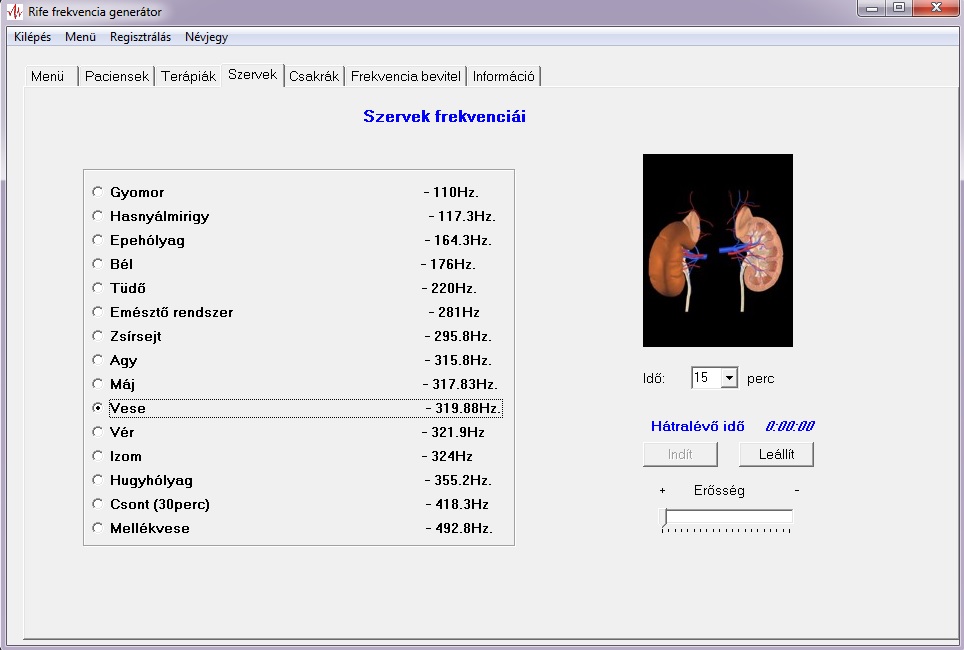The image size is (964, 650).
Task: Click the 418.3Hz frequency value
Action: 457,504
